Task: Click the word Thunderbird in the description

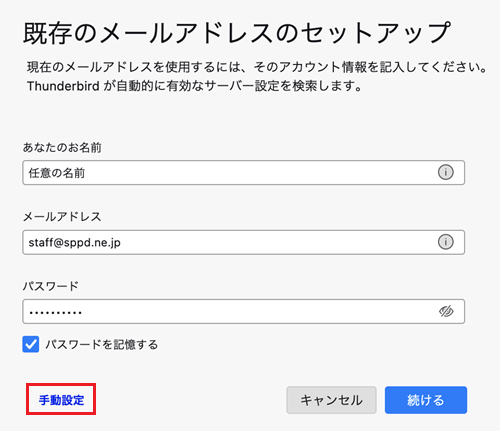Action: (63, 86)
